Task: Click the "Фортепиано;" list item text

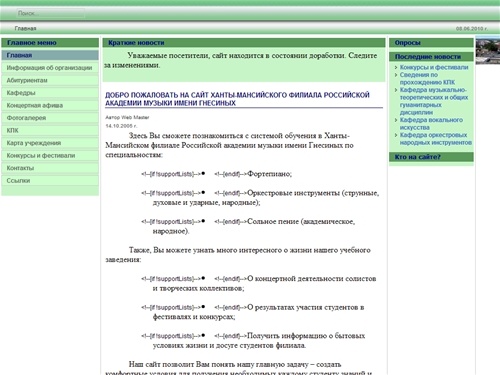Action: [x=269, y=174]
